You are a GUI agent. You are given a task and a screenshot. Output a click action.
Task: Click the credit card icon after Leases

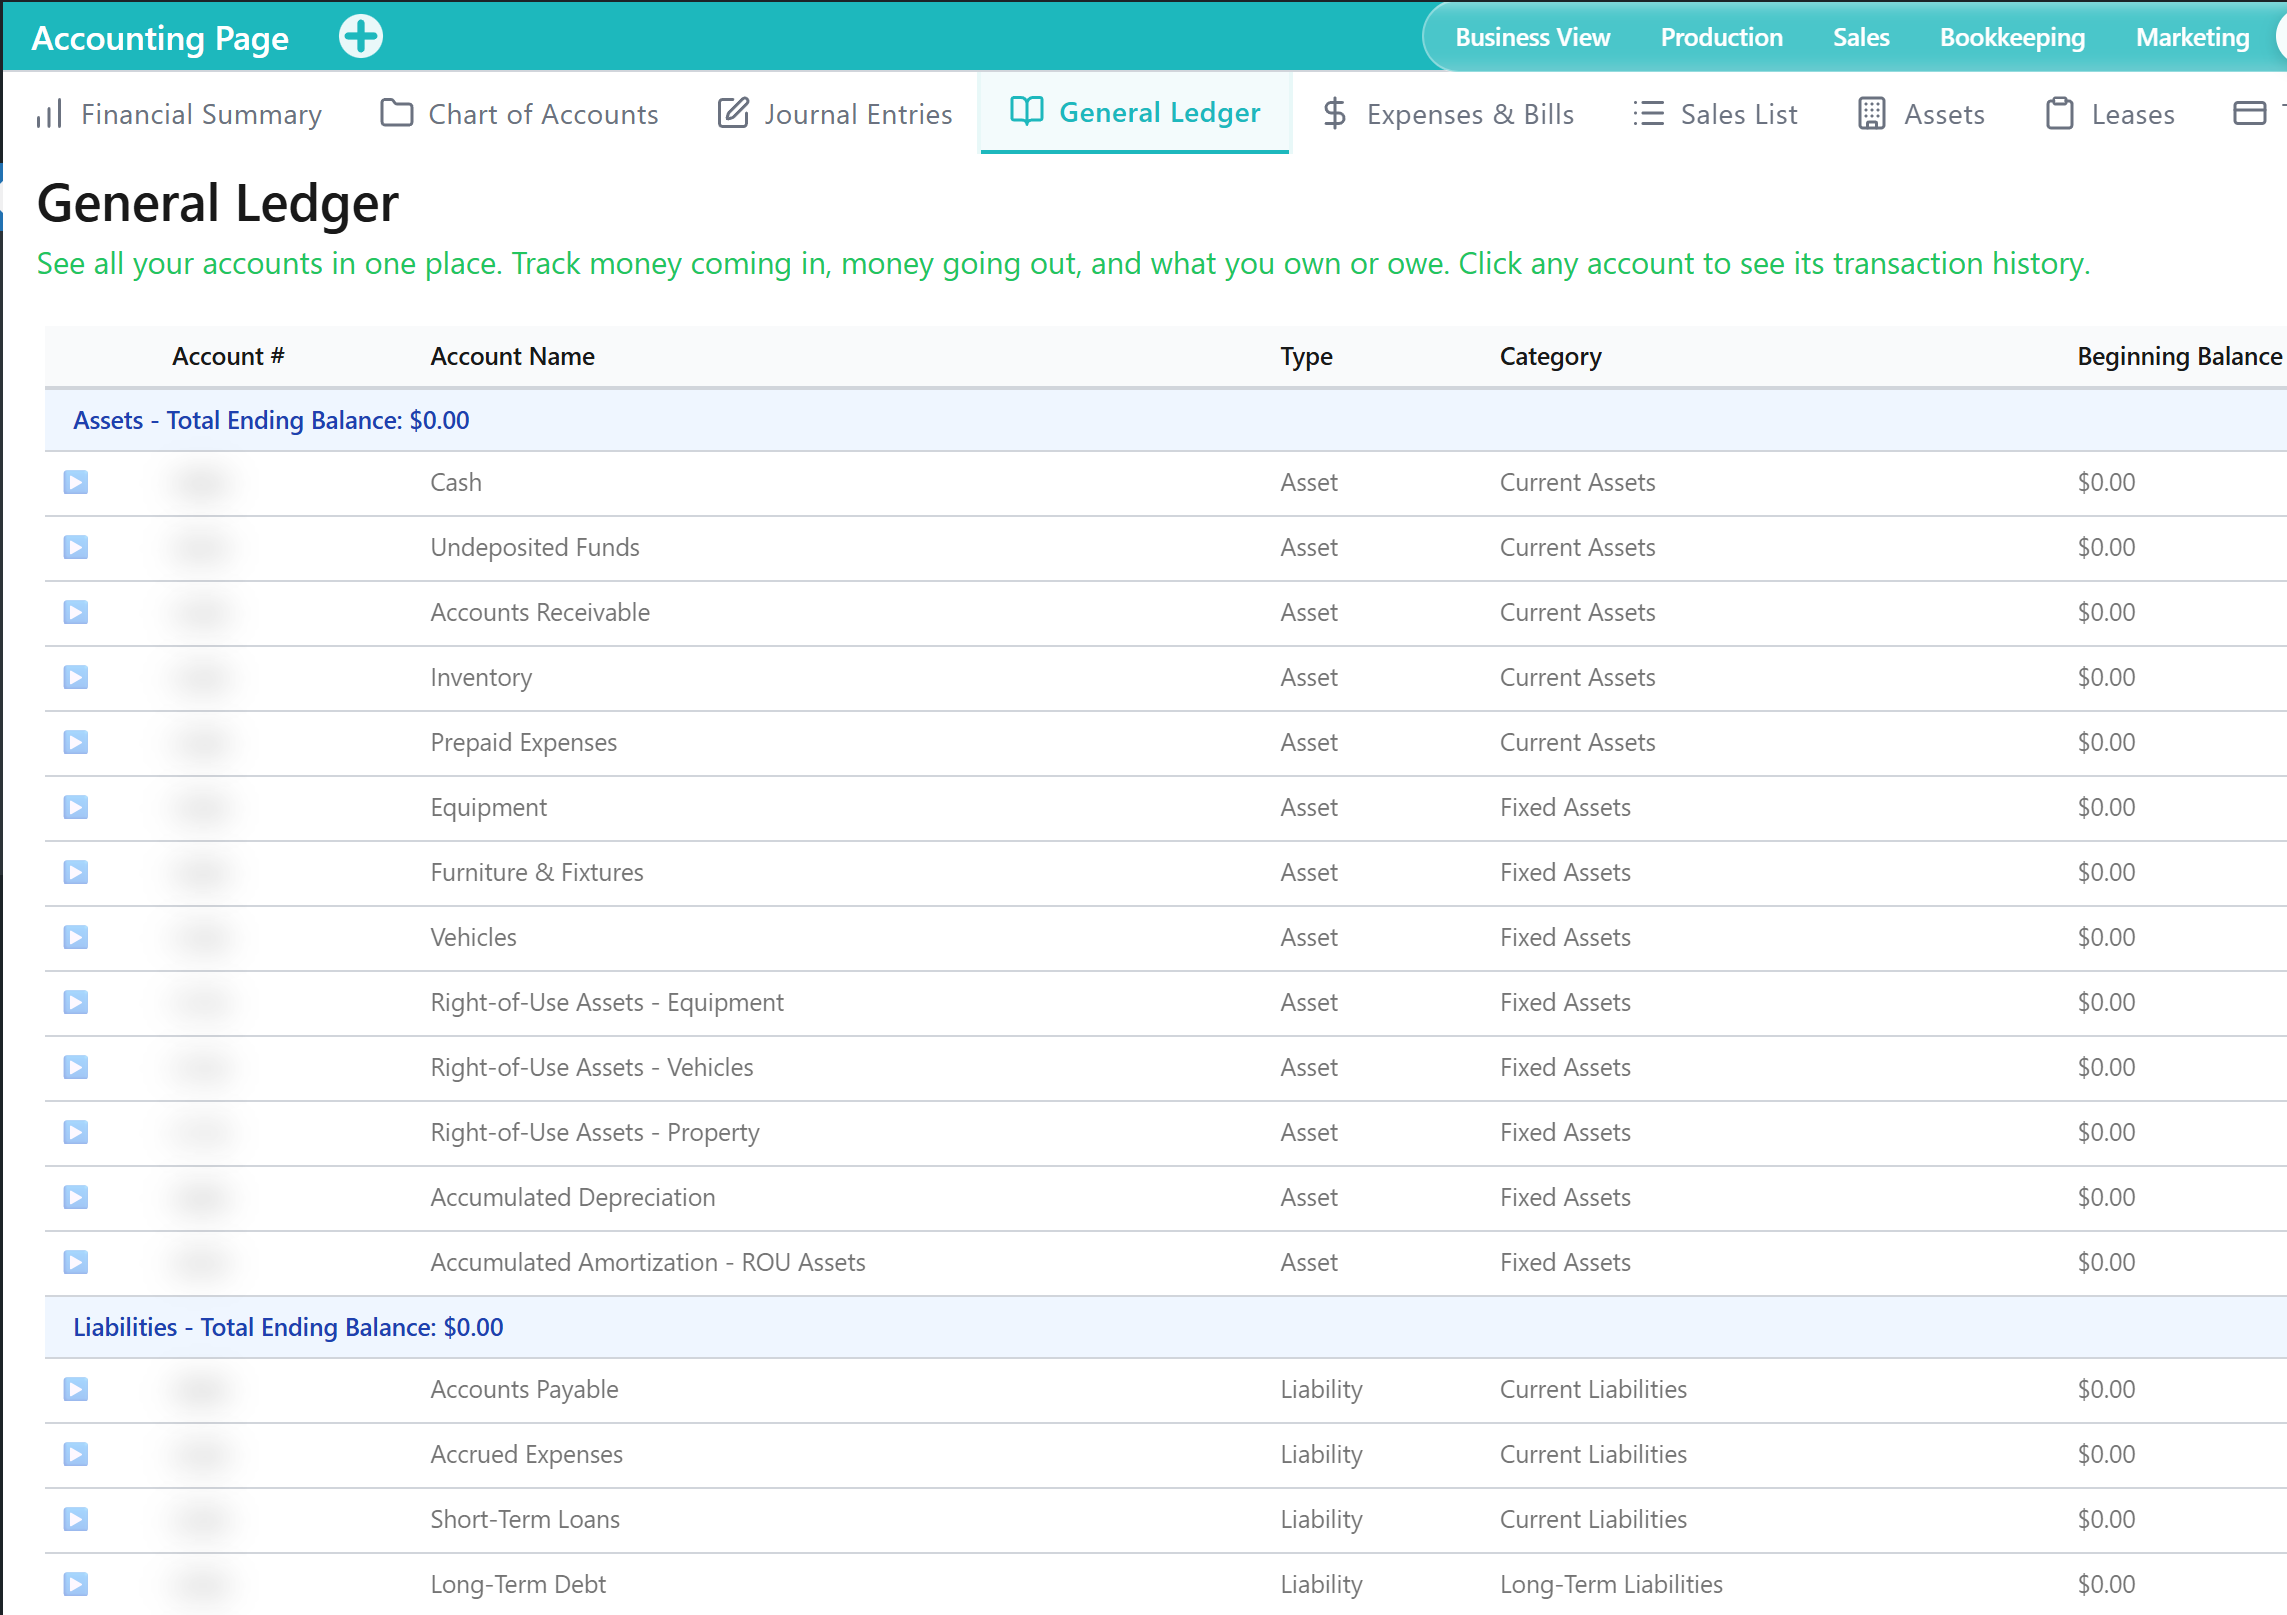coord(2249,113)
